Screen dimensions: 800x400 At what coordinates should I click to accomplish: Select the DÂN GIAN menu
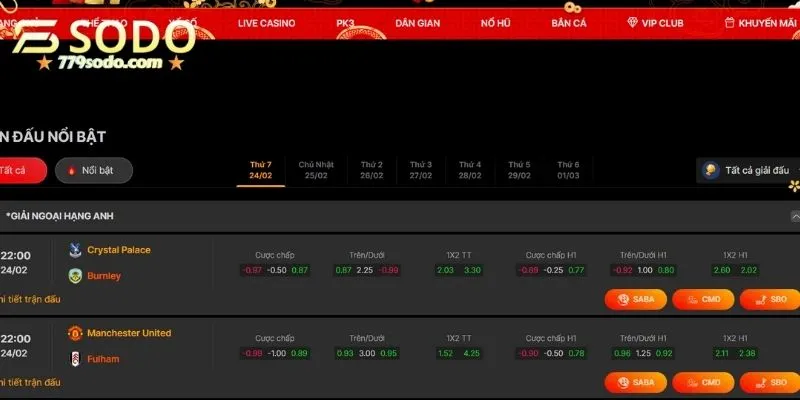click(417, 23)
